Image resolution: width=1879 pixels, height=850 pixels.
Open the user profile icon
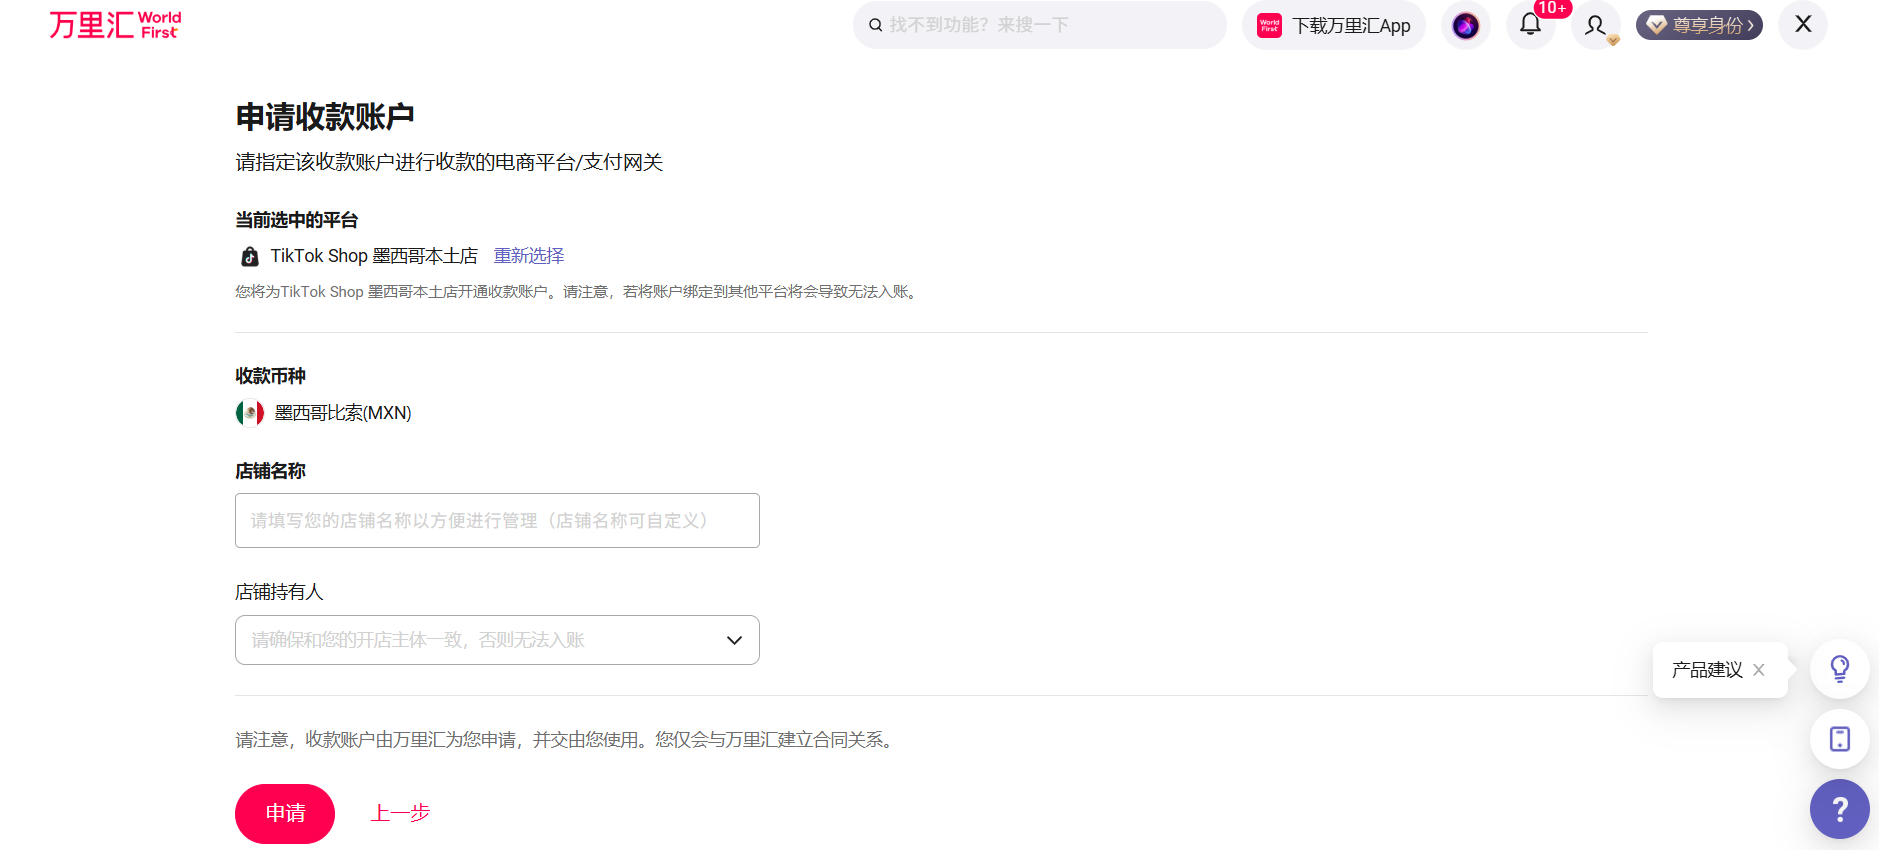(x=1596, y=25)
